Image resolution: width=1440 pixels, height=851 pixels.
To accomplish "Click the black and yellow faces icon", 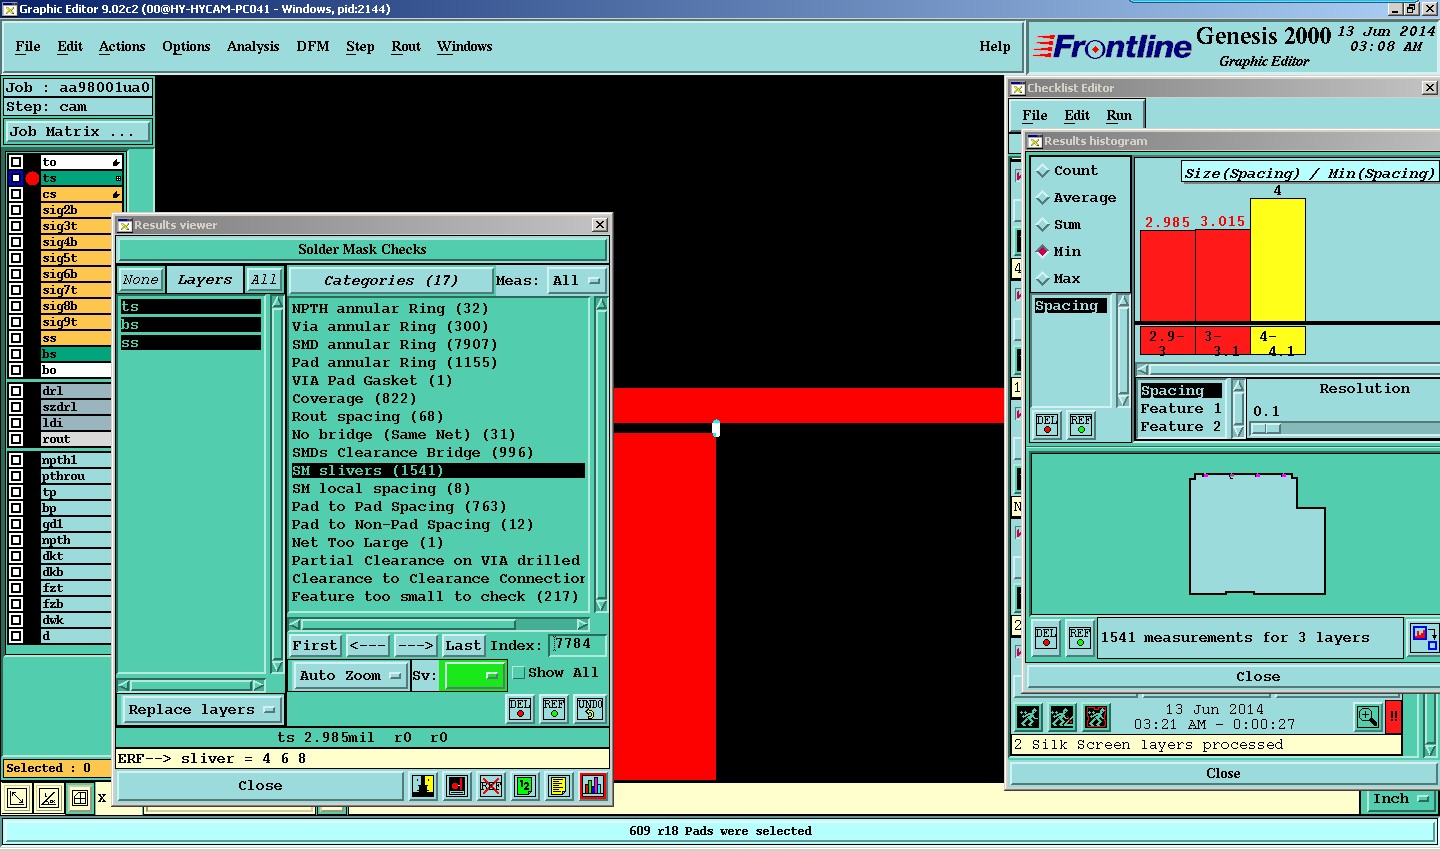I will pos(423,786).
